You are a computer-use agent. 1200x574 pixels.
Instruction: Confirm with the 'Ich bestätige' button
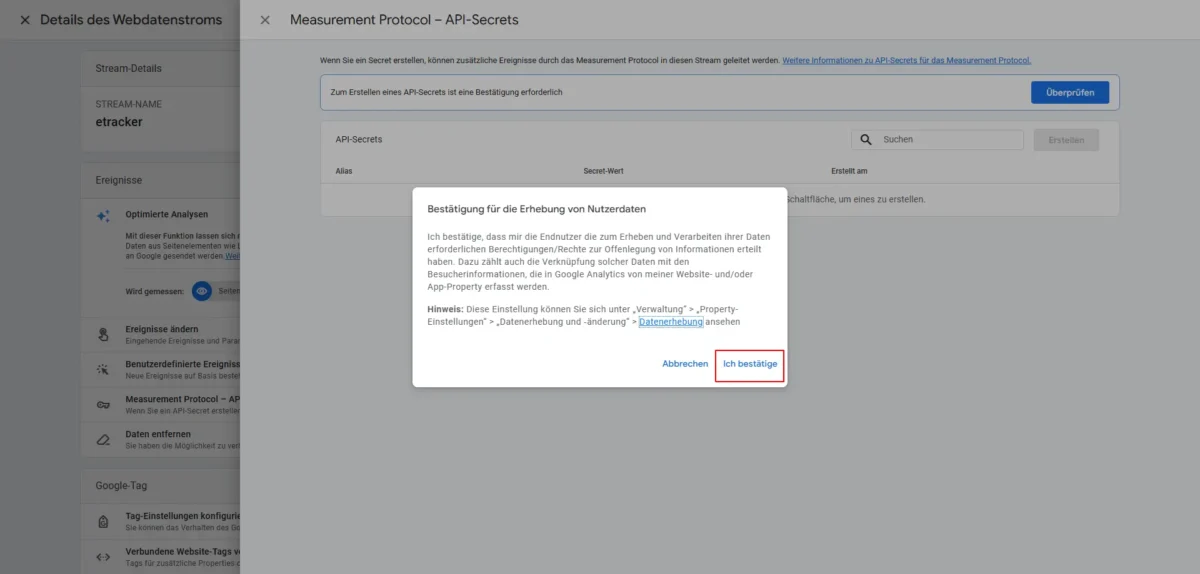coord(750,364)
